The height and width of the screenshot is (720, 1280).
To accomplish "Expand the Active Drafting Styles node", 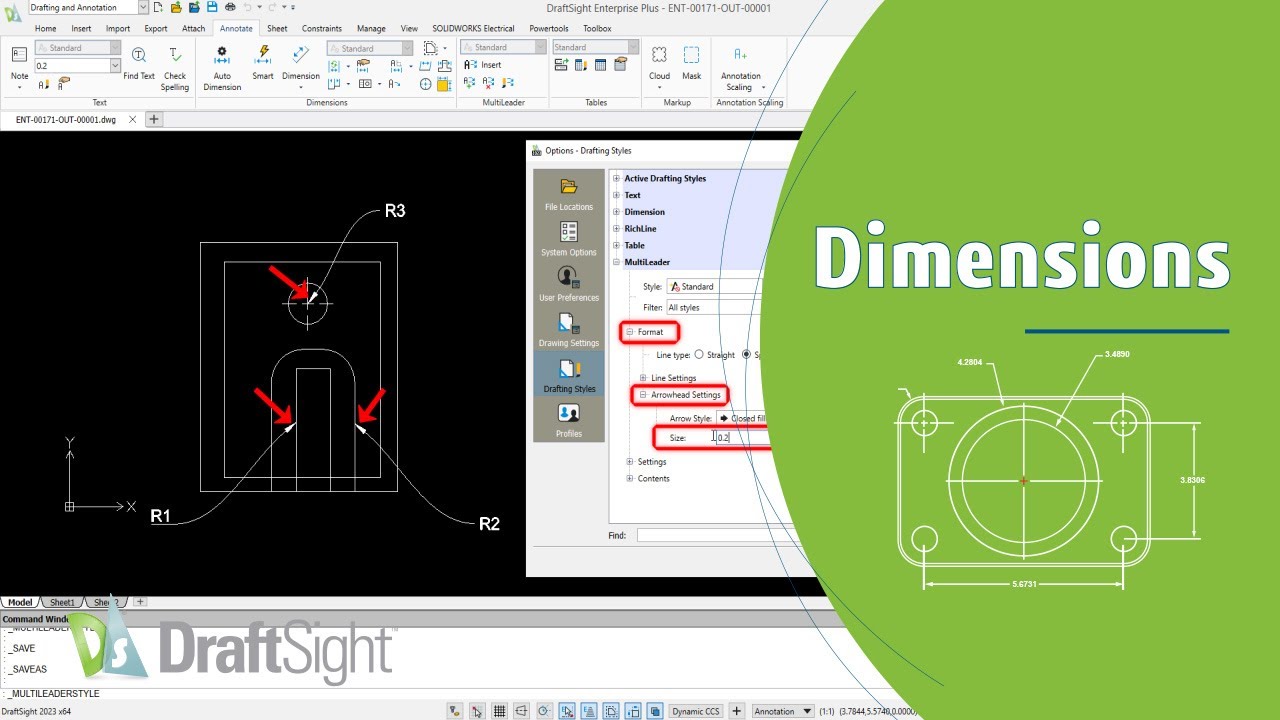I will coord(617,179).
